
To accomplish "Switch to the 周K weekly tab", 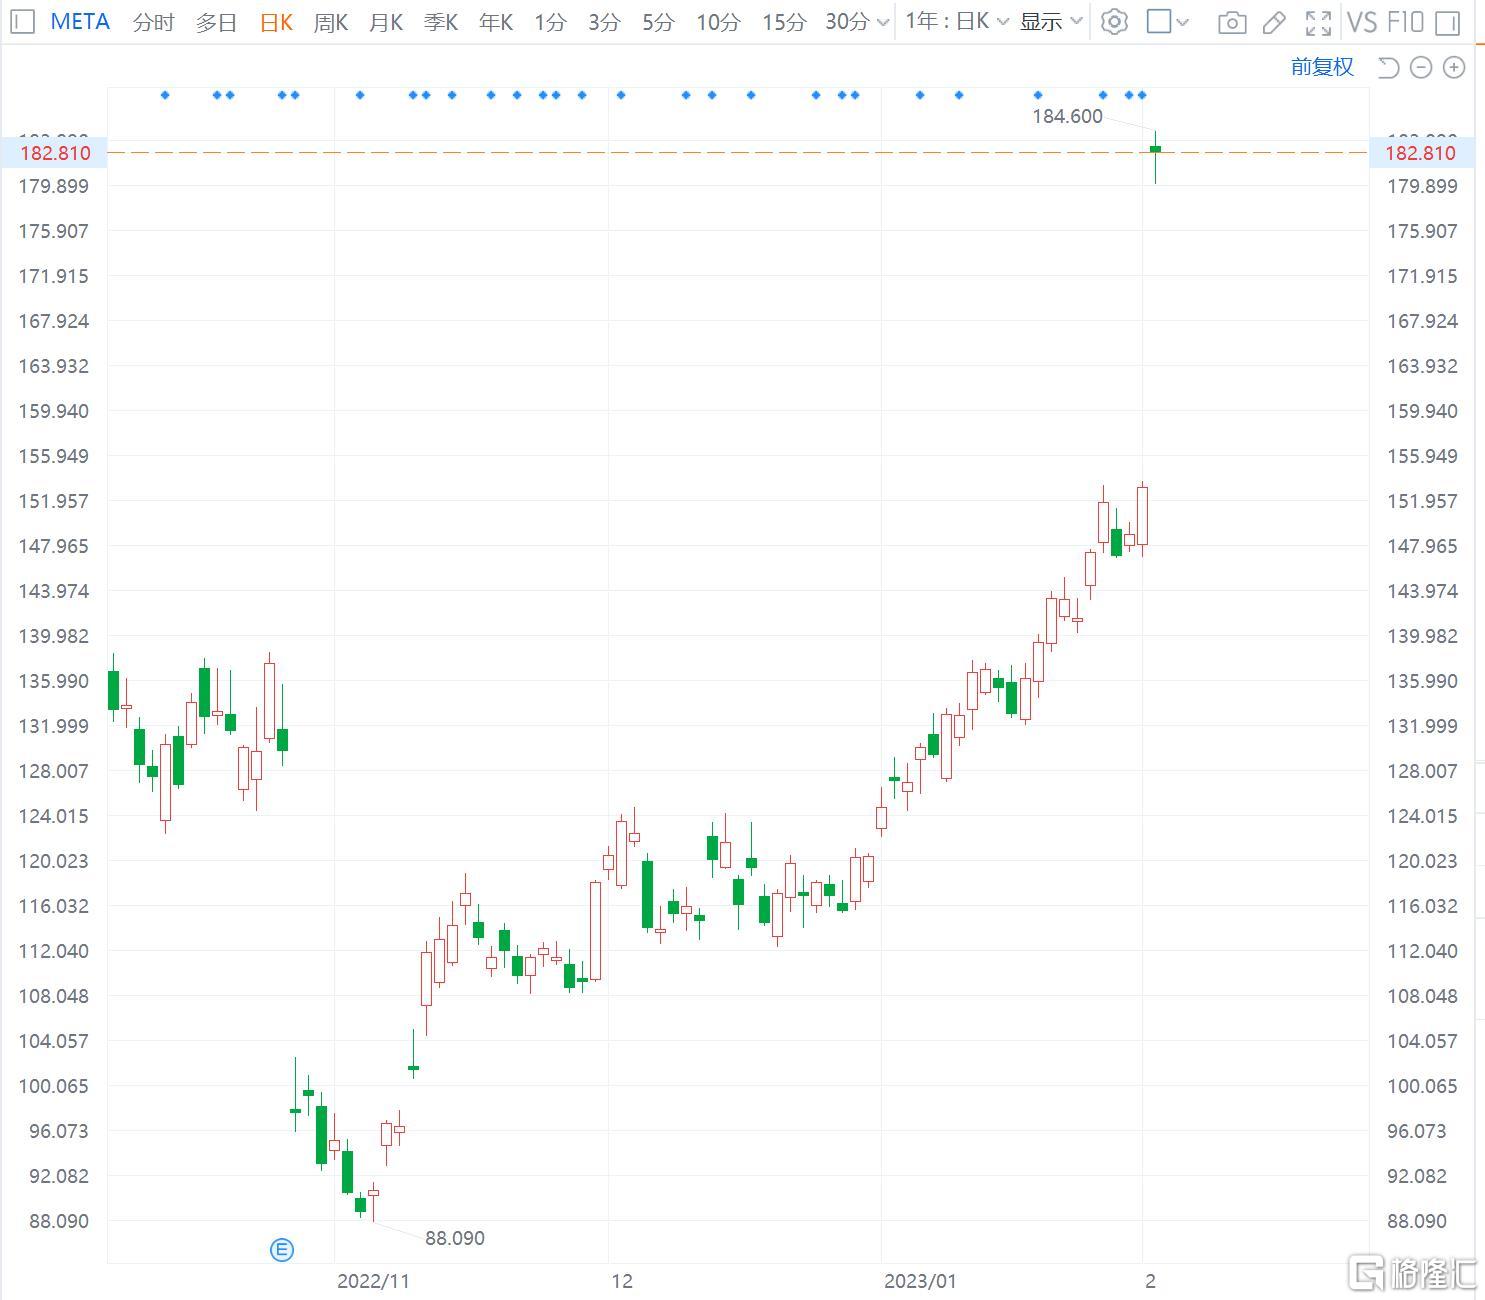I will [x=330, y=22].
